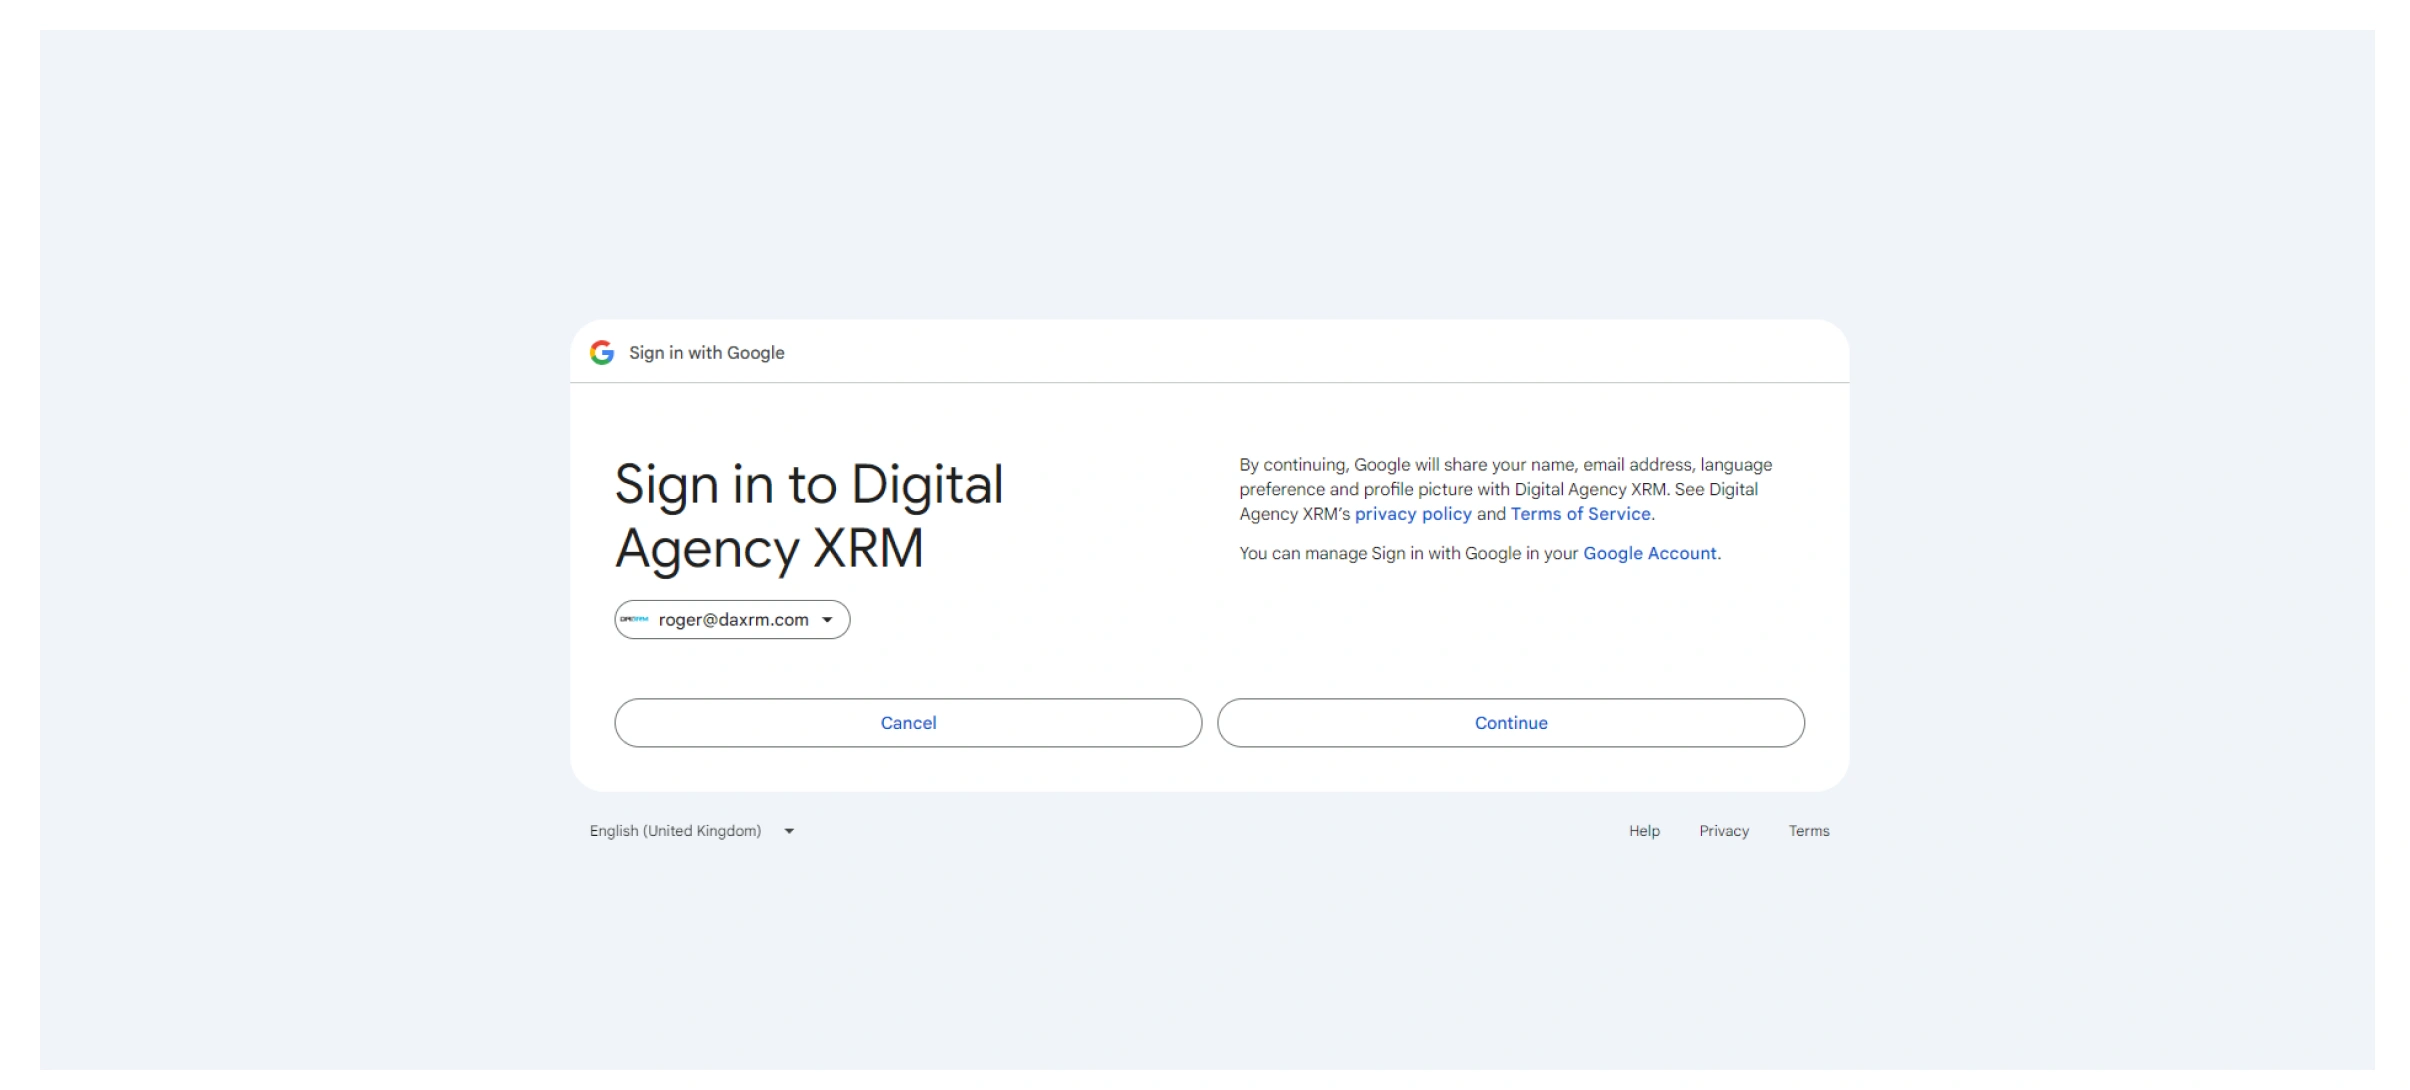Open the privacy policy link

point(1413,514)
